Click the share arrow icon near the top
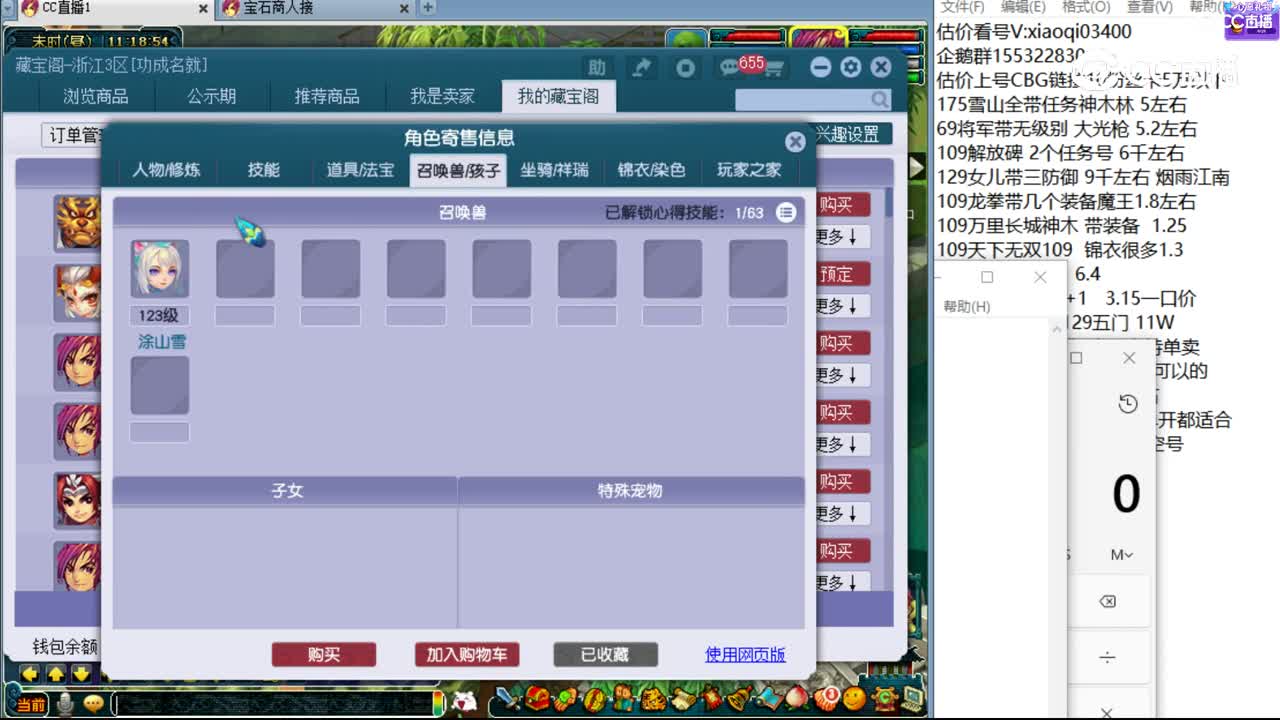1280x720 pixels. 643,66
